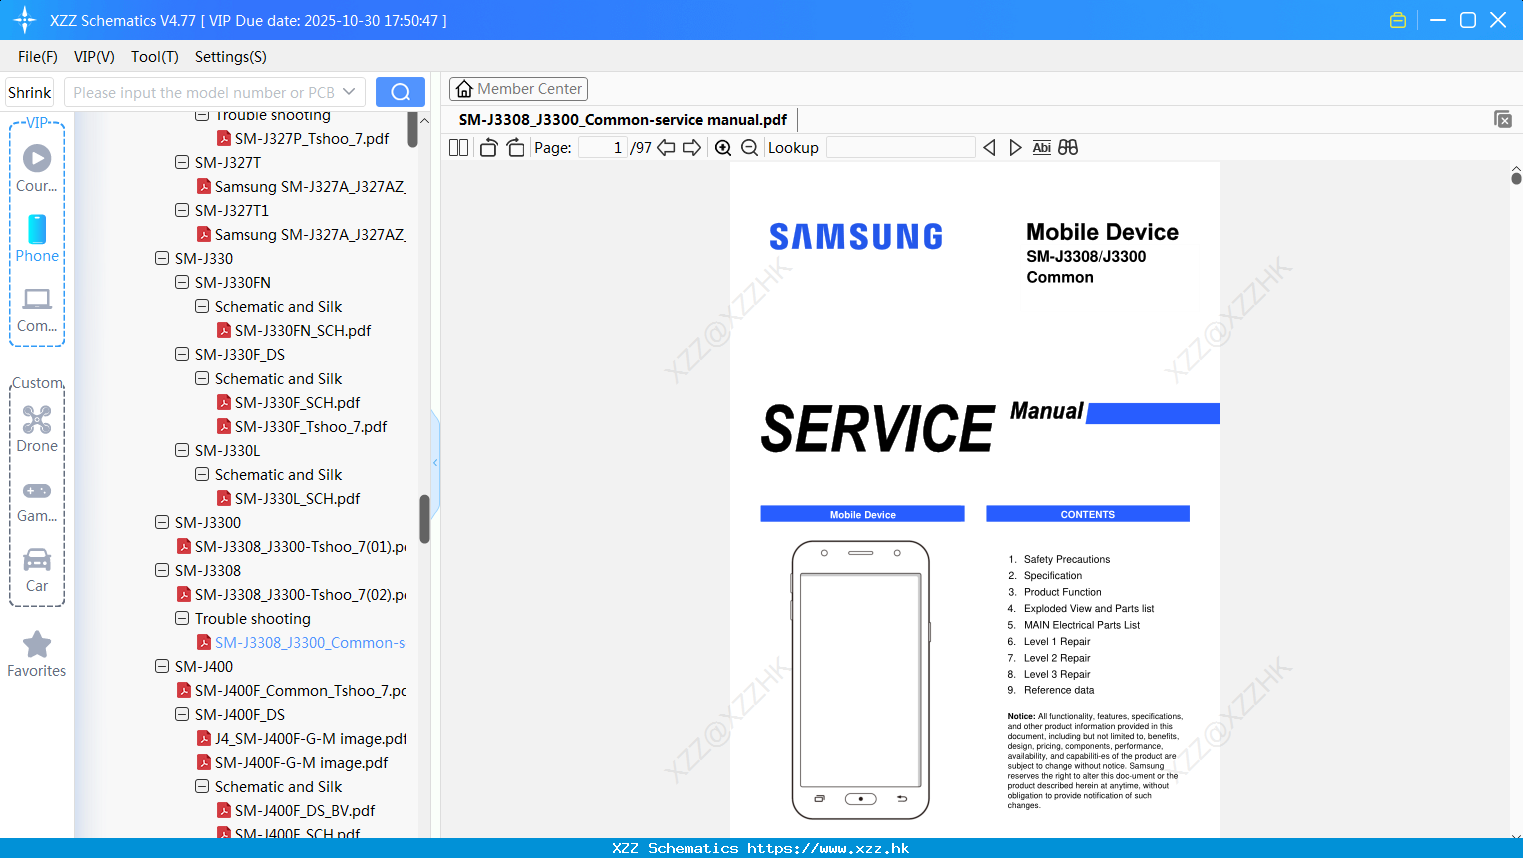Viewport: 1523px width, 858px height.
Task: Collapse the SM-J3308 node
Action: (x=162, y=570)
